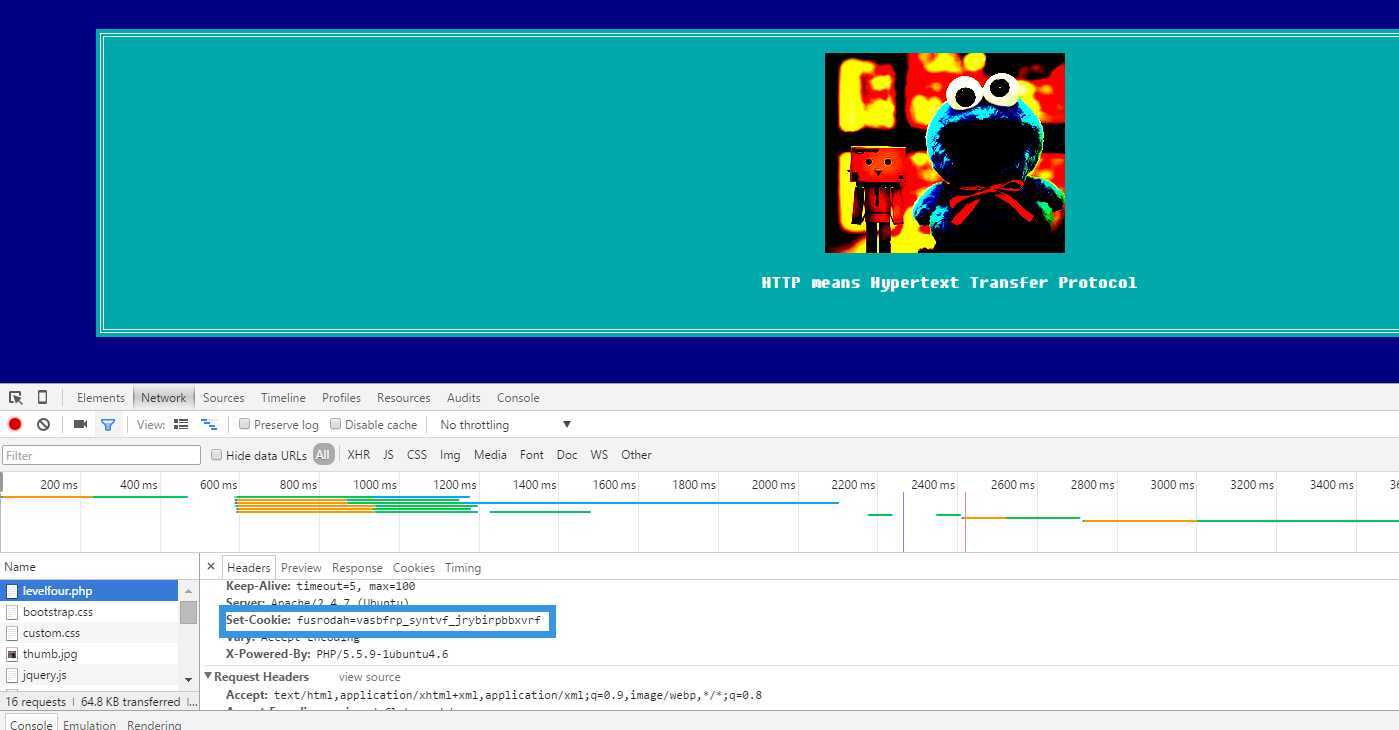Click request list scrollbar up arrow

click(188, 590)
